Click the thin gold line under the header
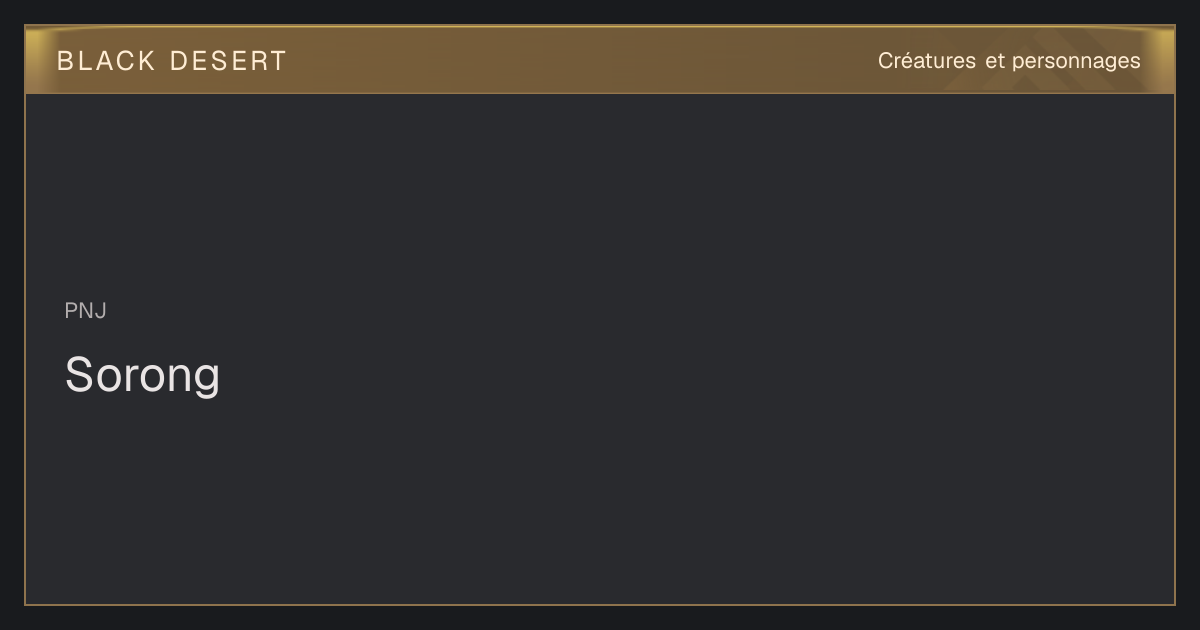This screenshot has height=630, width=1200. tap(600, 93)
